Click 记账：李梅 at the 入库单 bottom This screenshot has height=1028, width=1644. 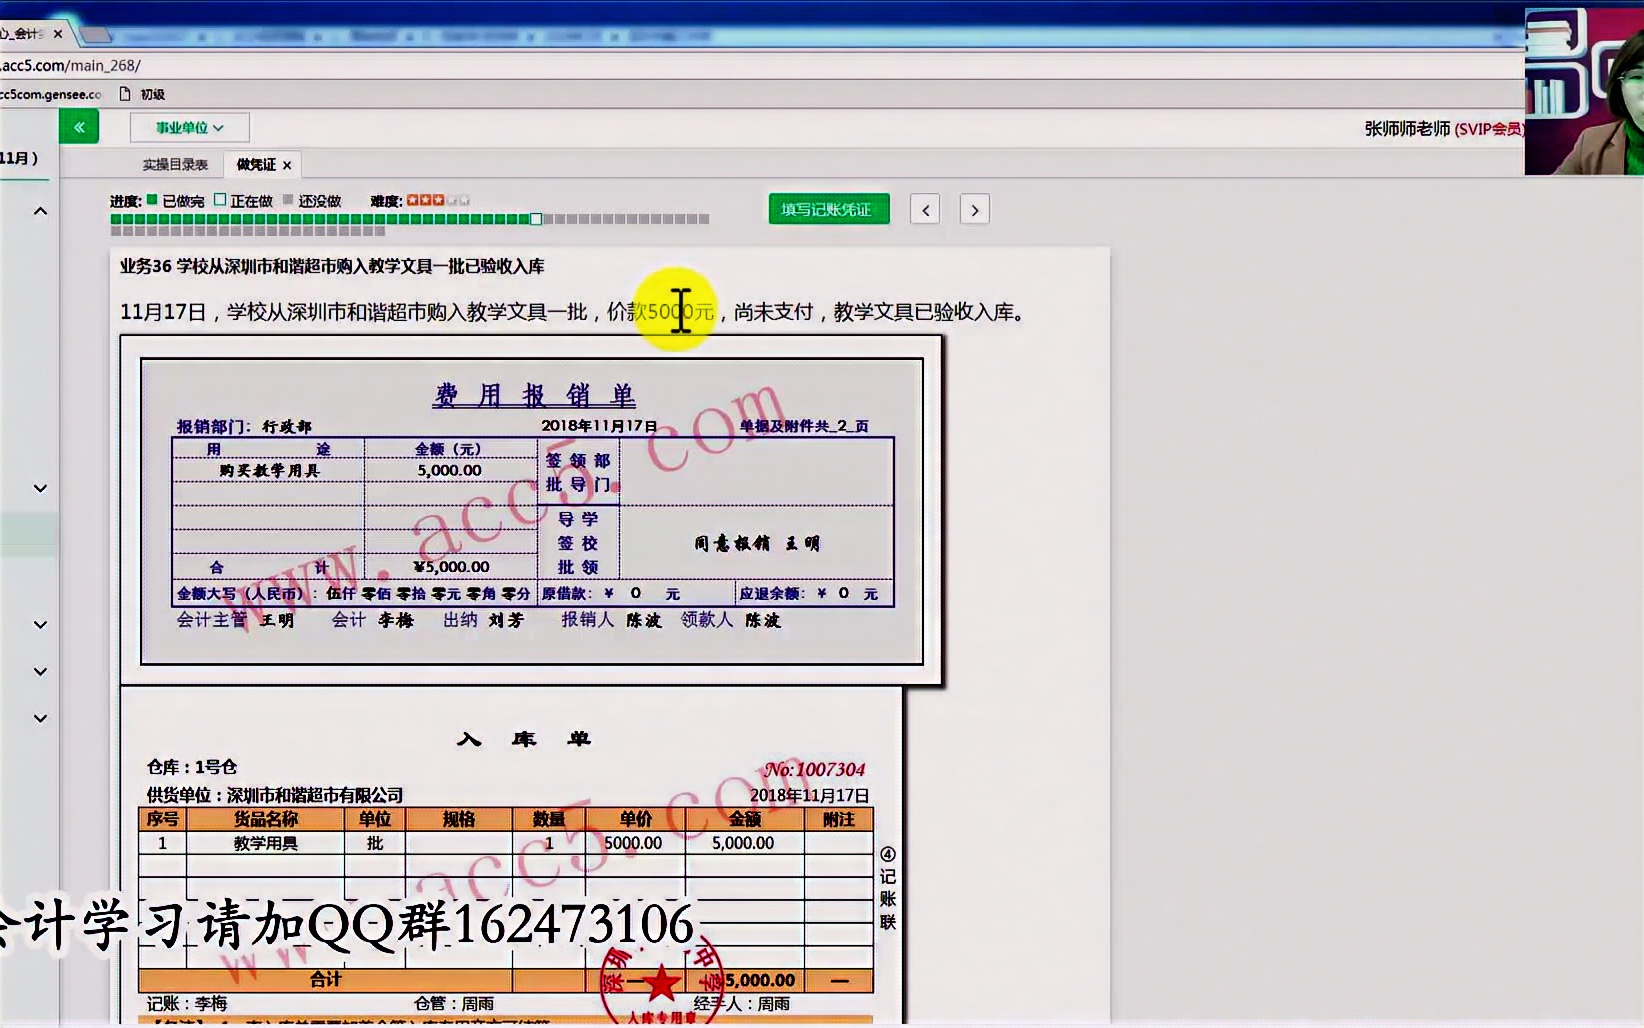[187, 1003]
